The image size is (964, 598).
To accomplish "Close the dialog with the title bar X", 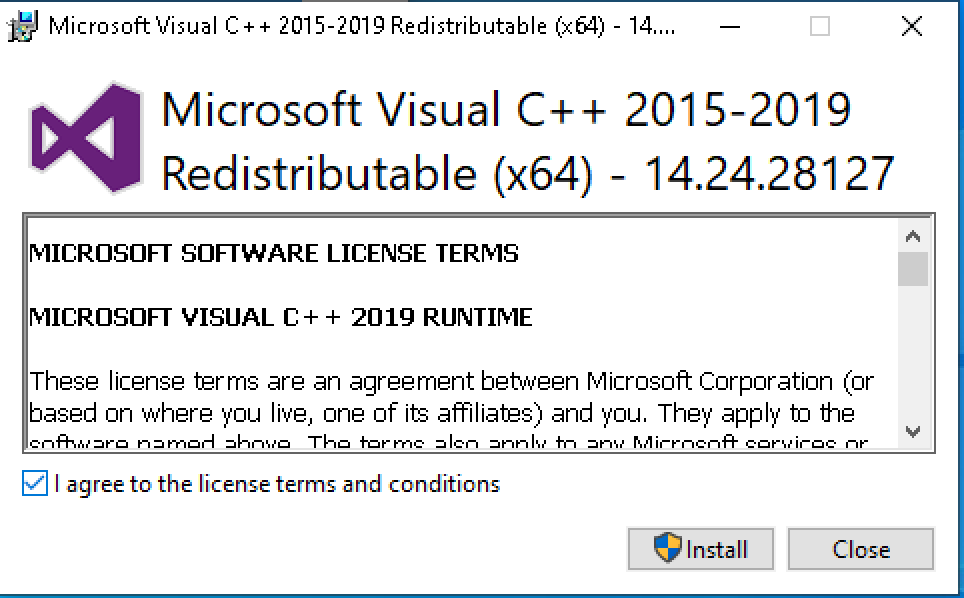I will tap(911, 26).
